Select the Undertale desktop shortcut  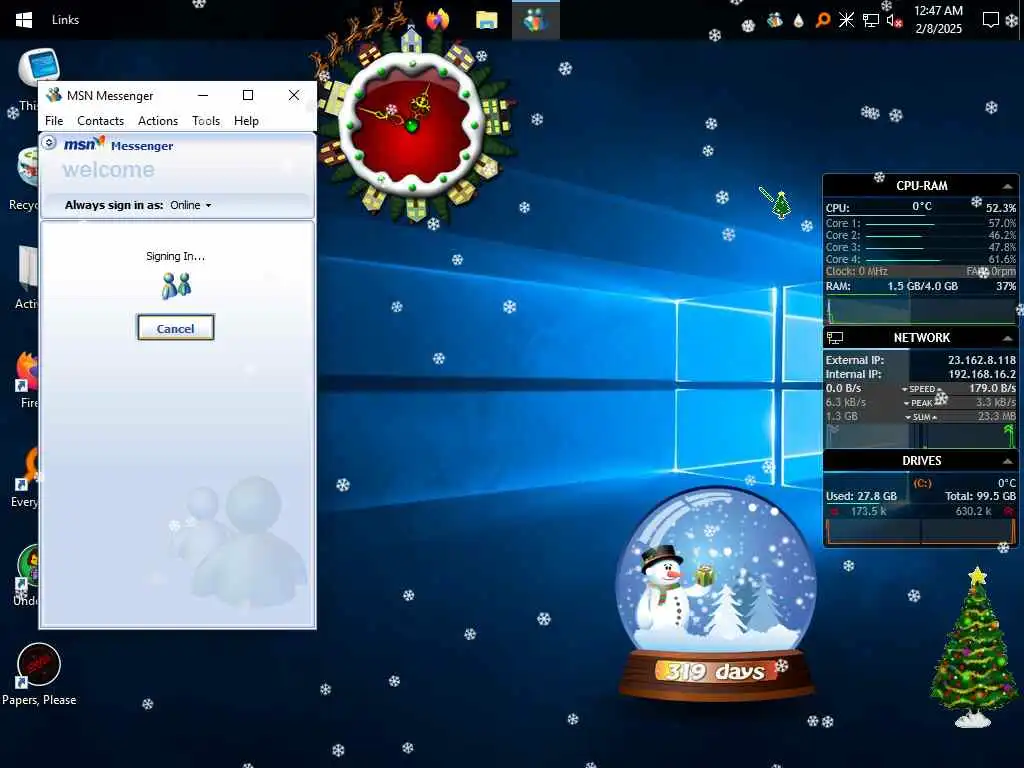point(27,575)
